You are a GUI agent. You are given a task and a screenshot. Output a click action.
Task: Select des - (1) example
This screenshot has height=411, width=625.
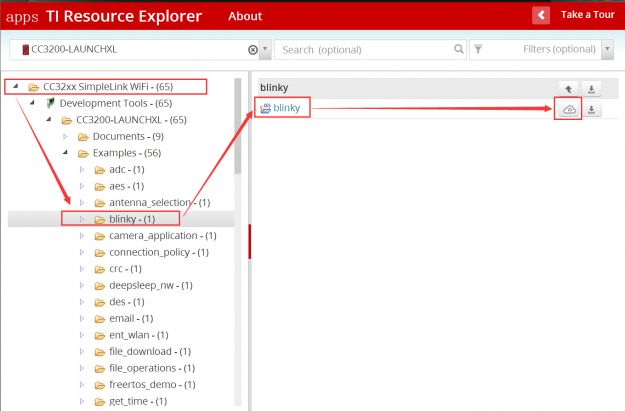coord(127,302)
